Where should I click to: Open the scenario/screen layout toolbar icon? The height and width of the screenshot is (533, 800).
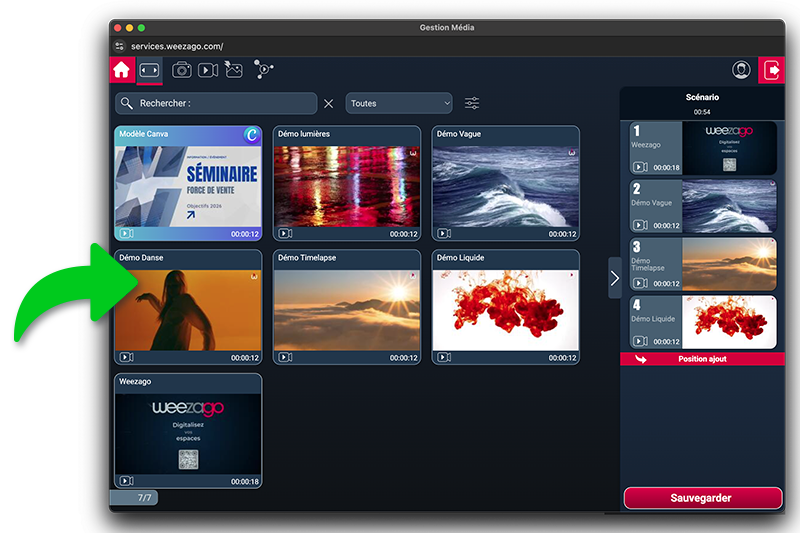pos(149,70)
